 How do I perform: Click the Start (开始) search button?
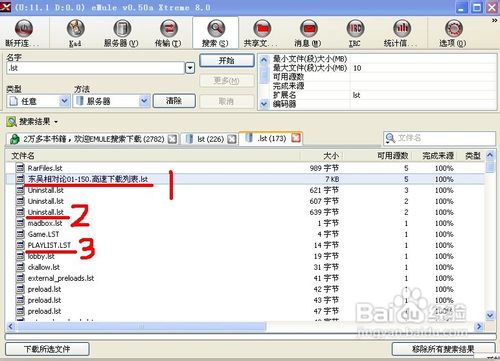(227, 60)
